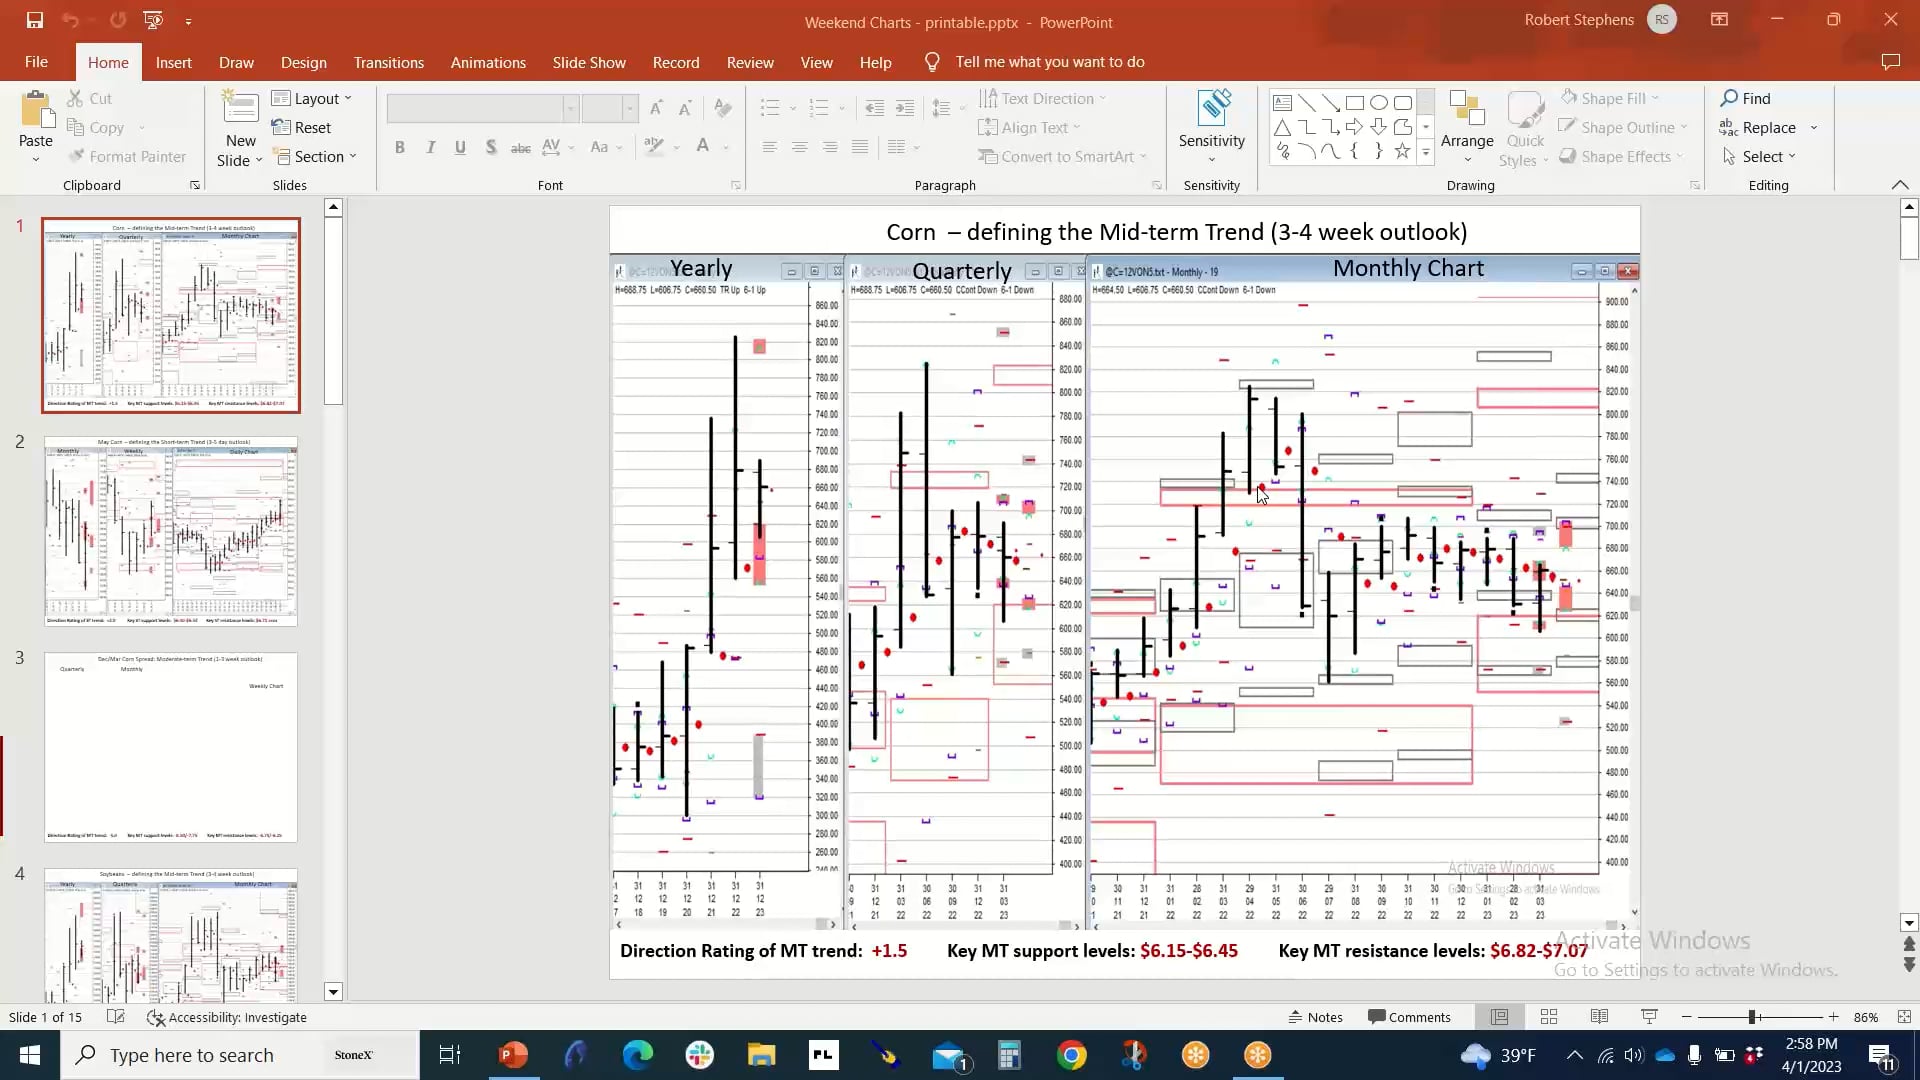Apply strikethrough to selected text

[520, 147]
